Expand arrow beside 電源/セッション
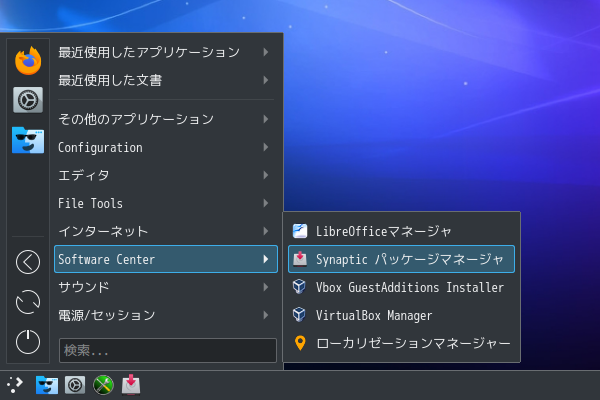Image resolution: width=600 pixels, height=400 pixels. [x=266, y=315]
